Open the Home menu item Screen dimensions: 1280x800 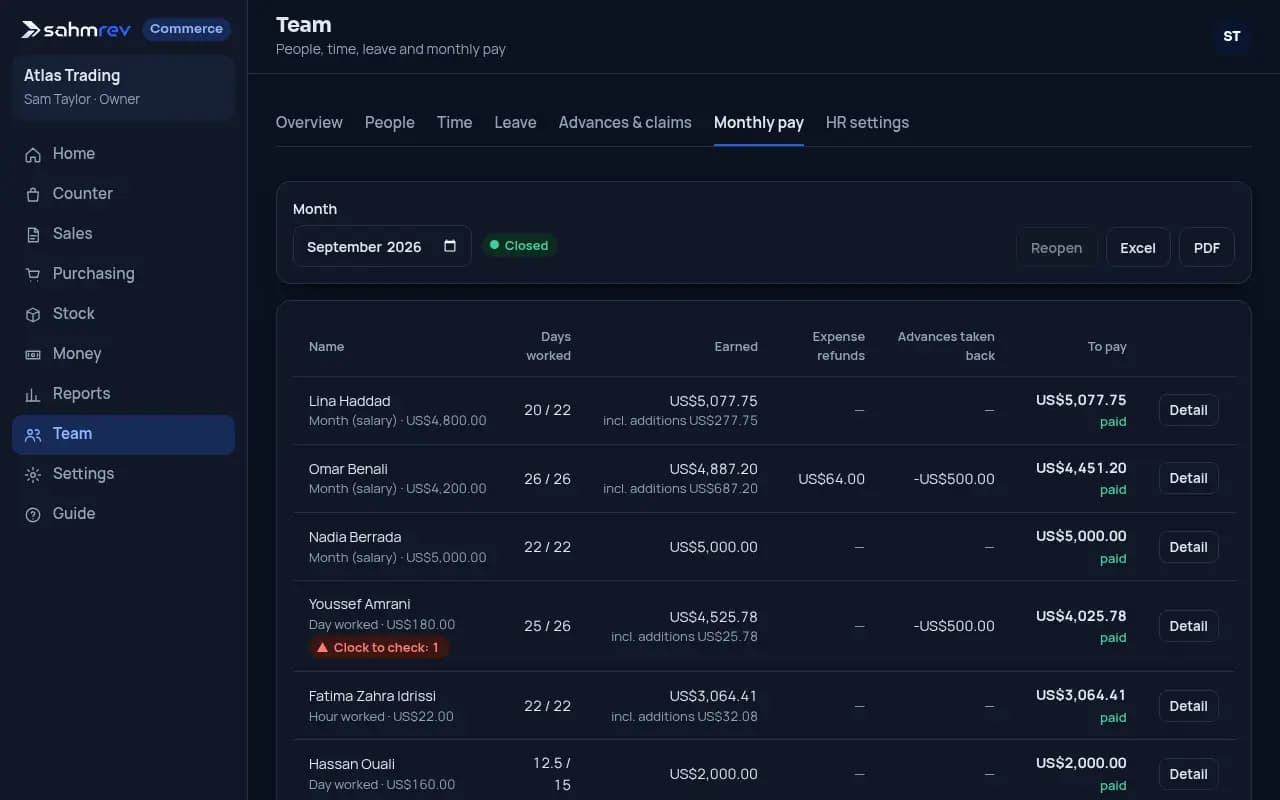pyautogui.click(x=123, y=154)
